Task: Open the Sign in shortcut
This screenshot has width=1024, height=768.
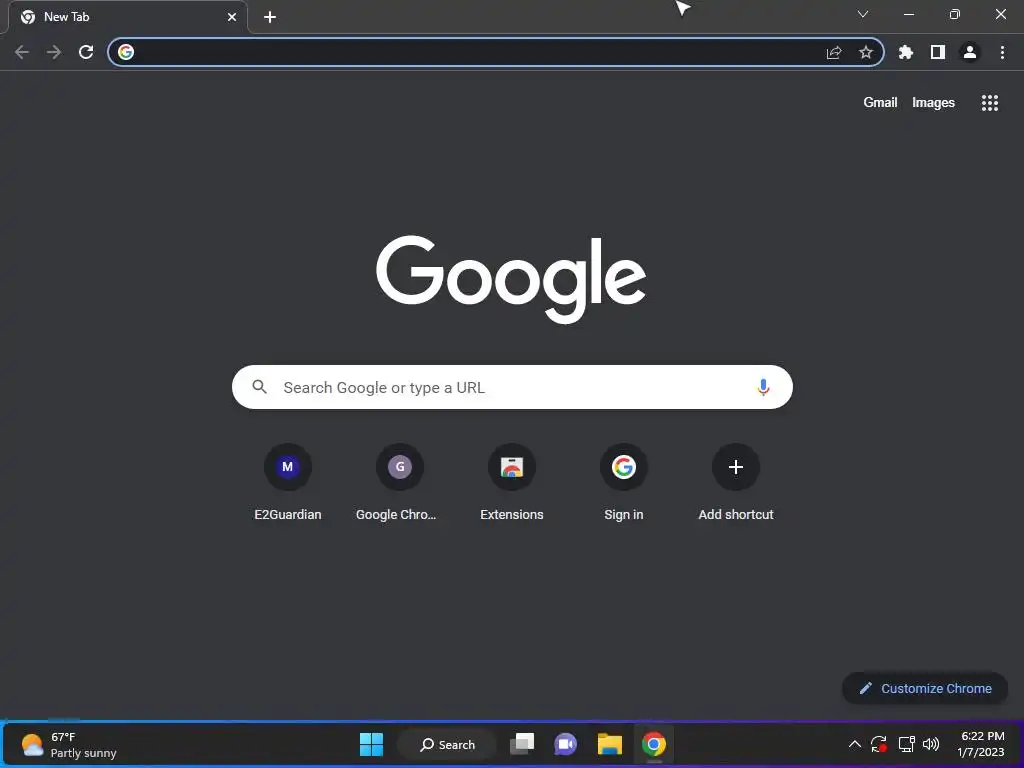Action: 624,483
